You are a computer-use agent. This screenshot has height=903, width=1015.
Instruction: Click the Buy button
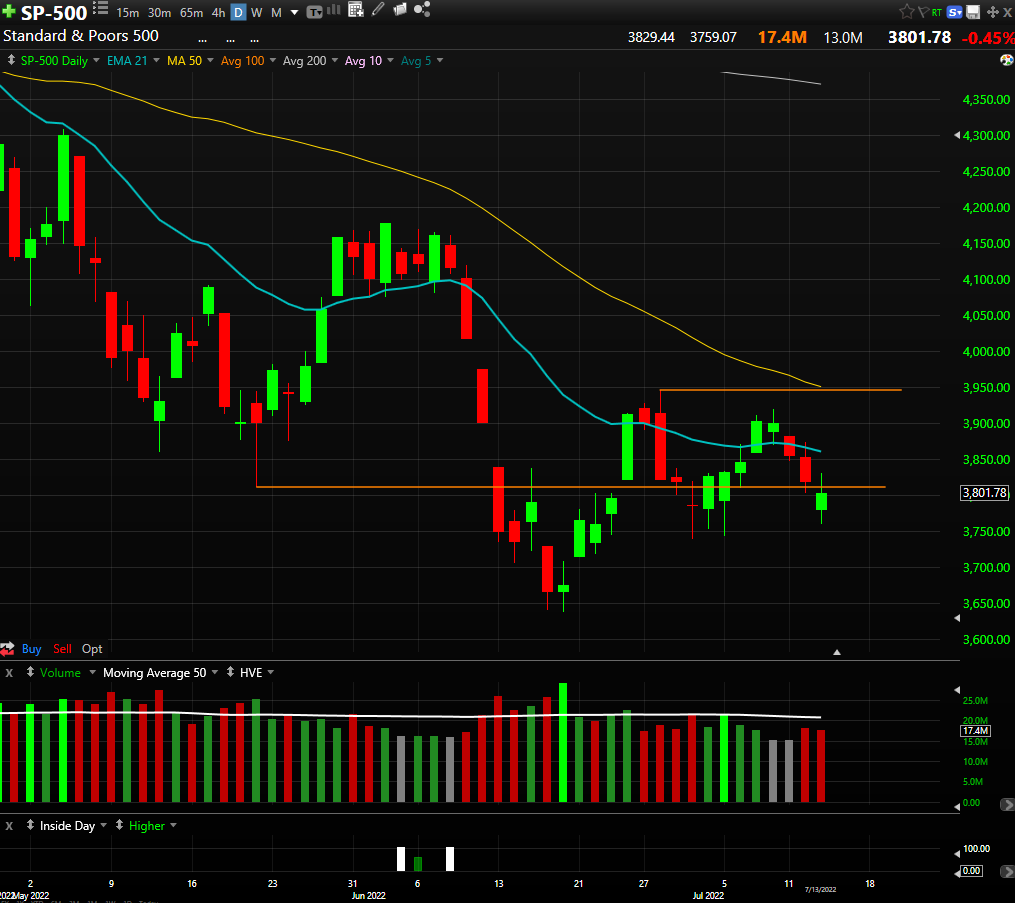tap(31, 649)
